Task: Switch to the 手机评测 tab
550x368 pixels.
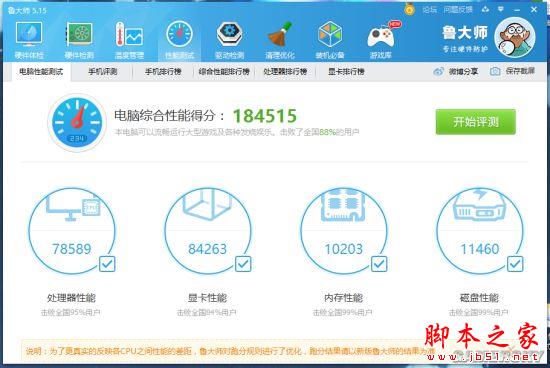Action: coord(102,72)
